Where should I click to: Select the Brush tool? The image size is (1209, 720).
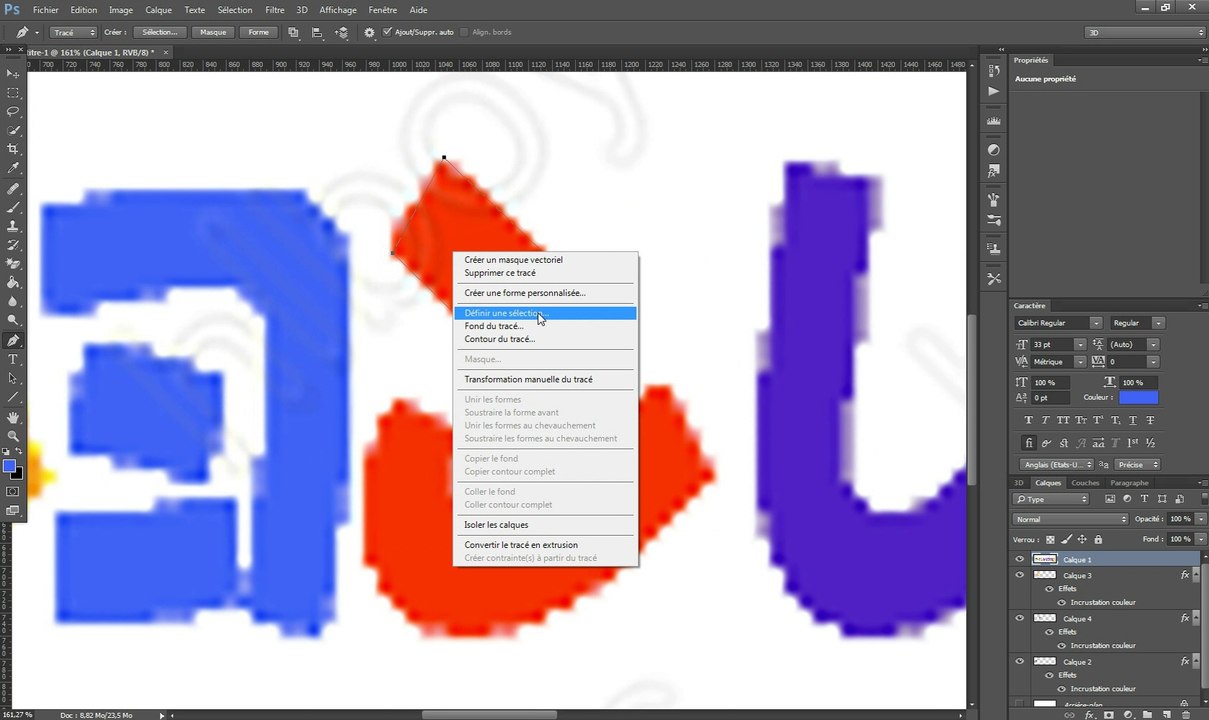pos(13,207)
